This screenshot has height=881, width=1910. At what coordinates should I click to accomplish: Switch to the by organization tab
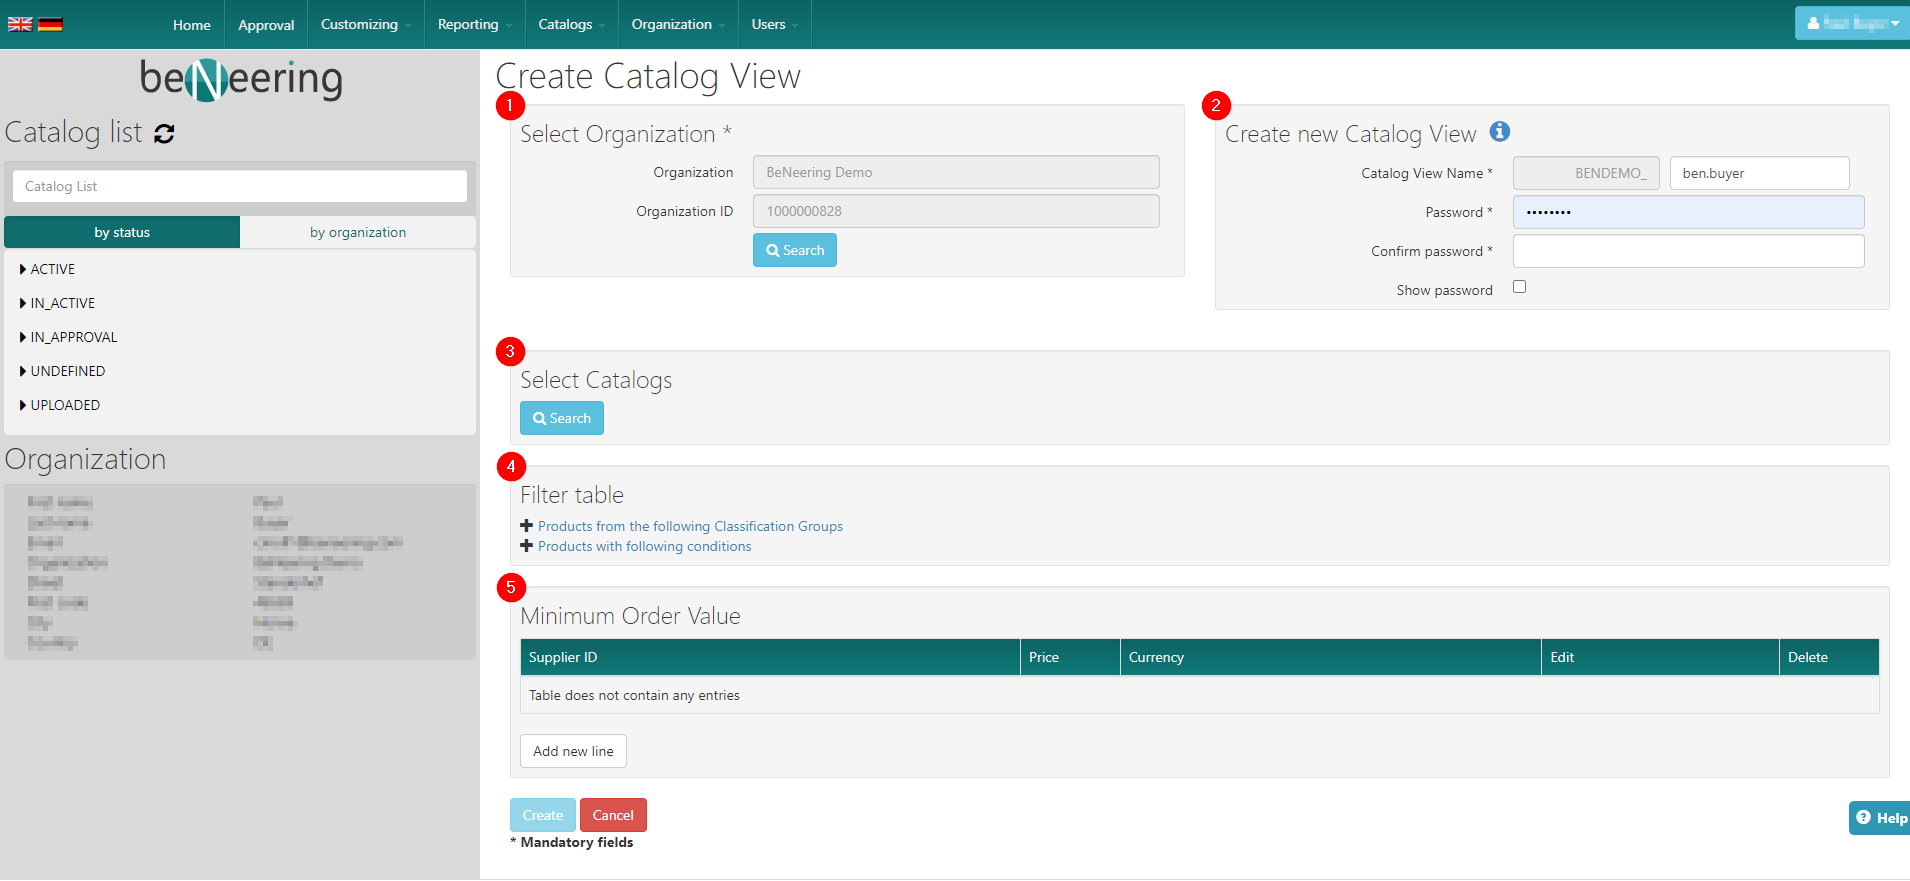point(358,232)
